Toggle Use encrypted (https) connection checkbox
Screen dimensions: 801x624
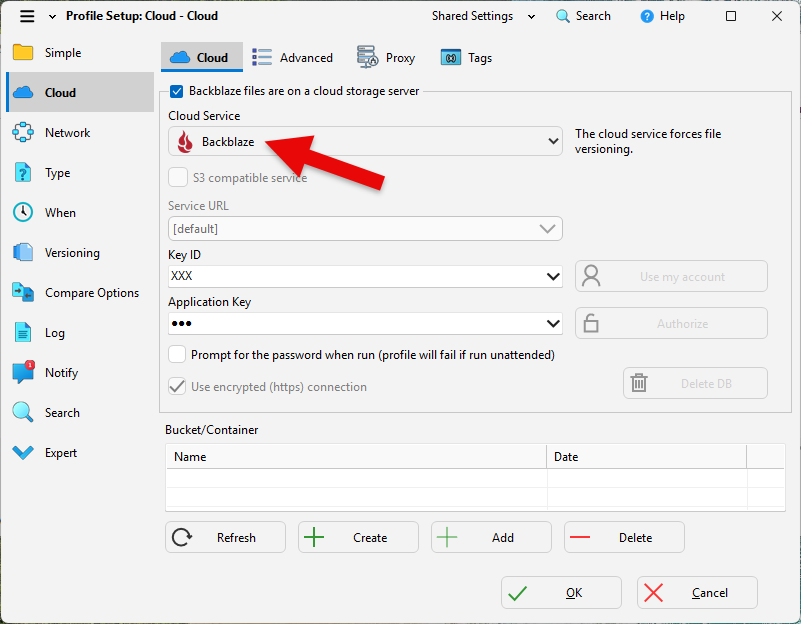(x=177, y=386)
